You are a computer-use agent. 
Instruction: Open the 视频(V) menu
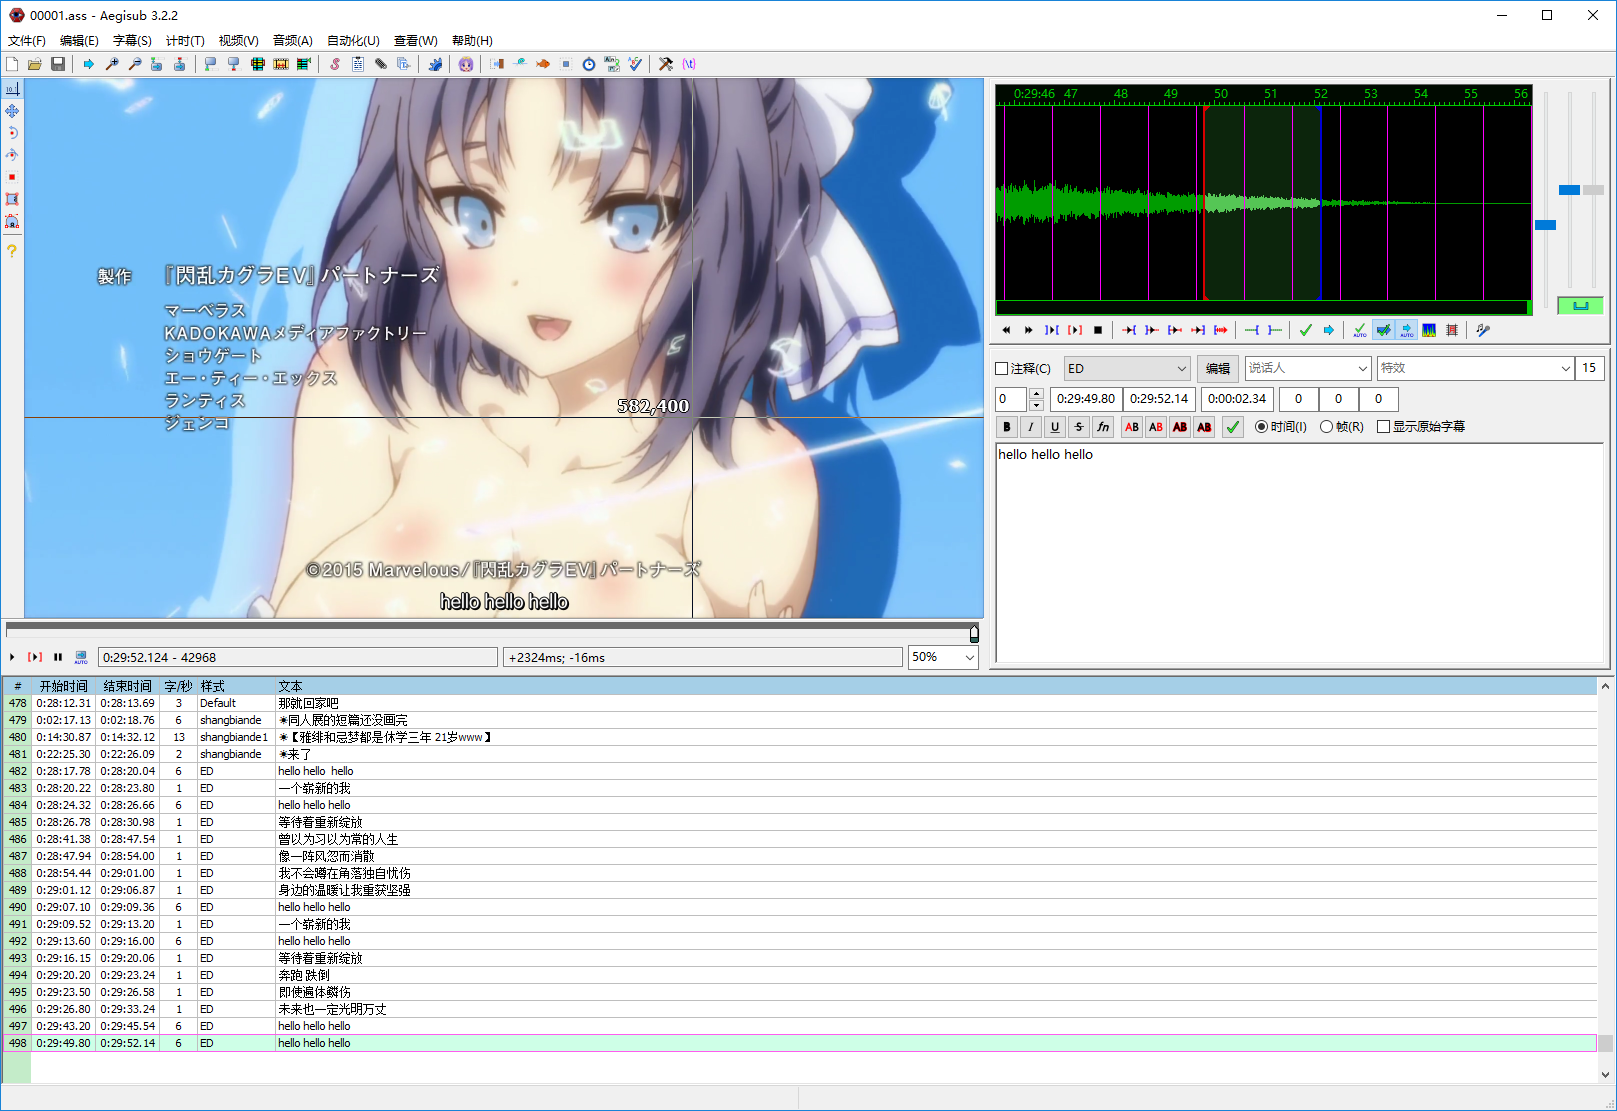point(238,41)
